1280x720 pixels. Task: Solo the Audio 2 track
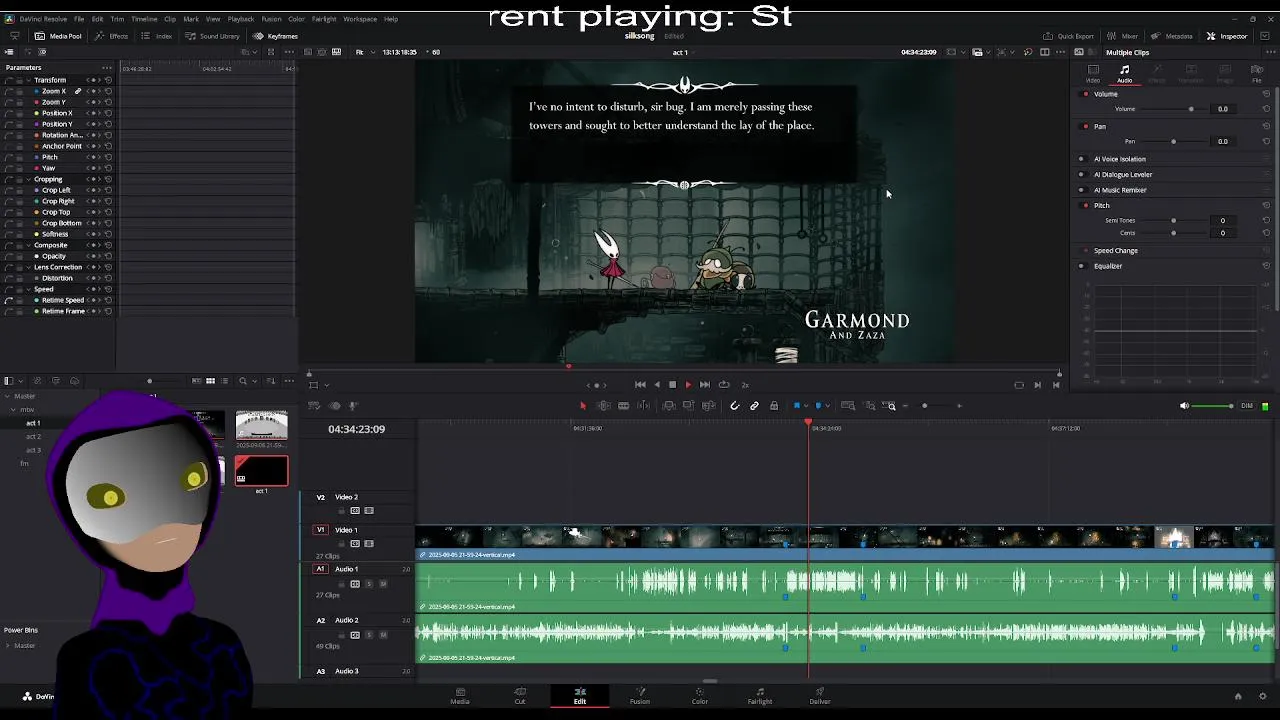click(x=368, y=635)
